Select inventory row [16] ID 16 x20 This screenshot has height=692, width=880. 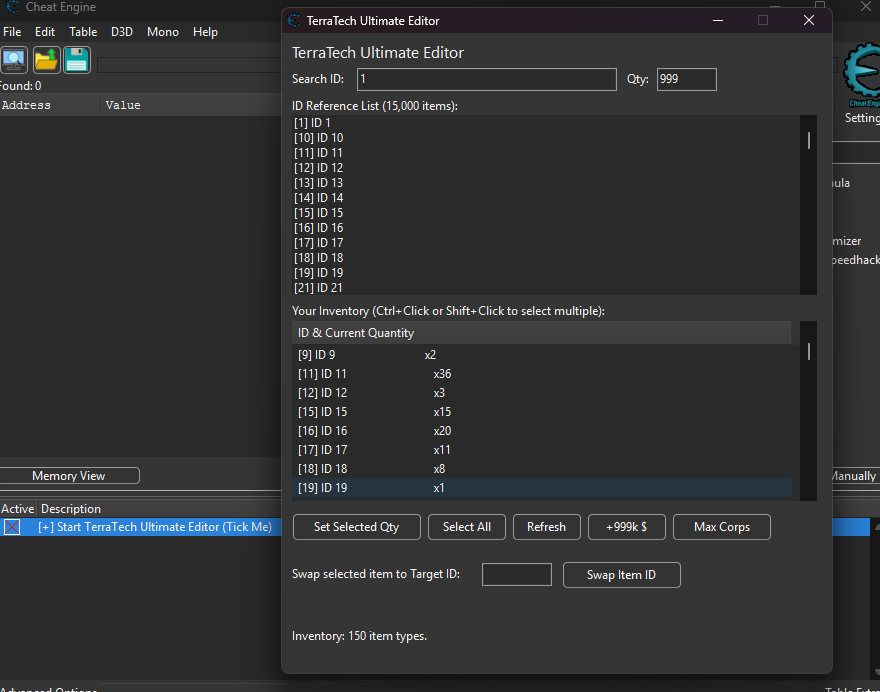click(x=542, y=431)
